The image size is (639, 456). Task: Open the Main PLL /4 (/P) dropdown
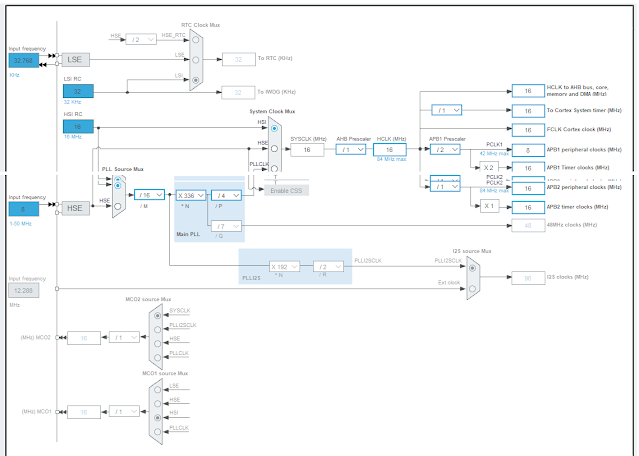(x=226, y=196)
